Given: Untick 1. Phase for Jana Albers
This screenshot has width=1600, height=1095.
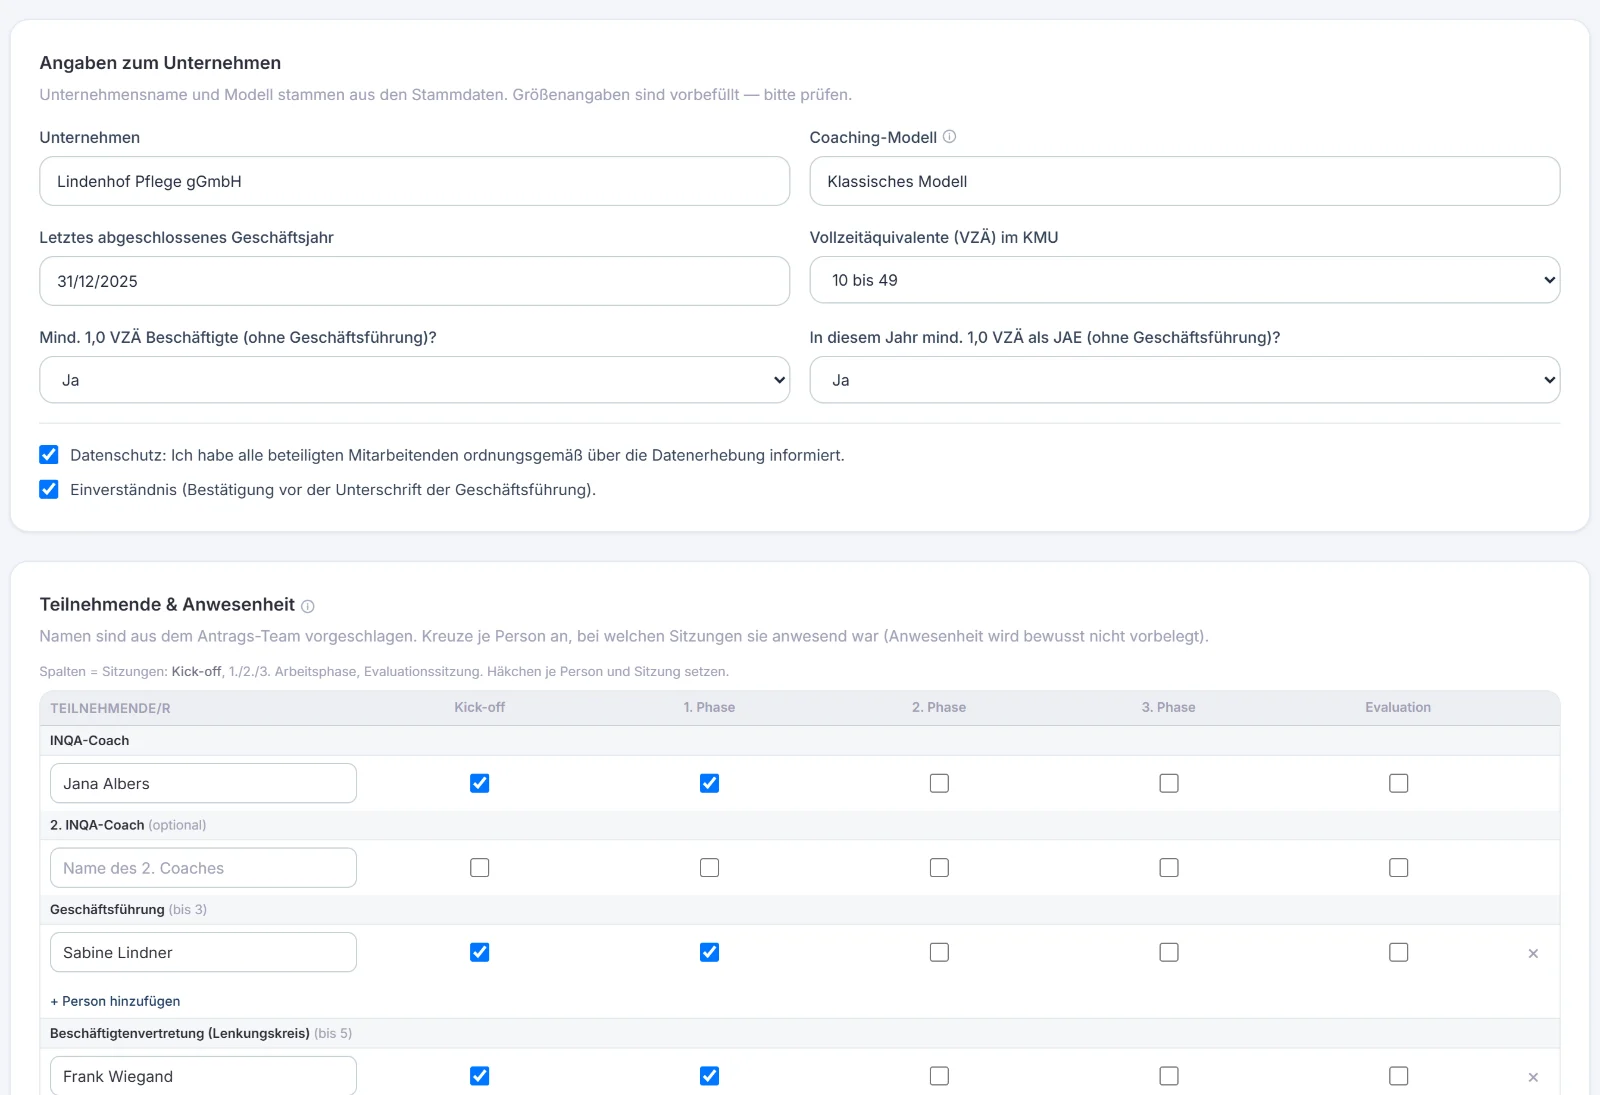Looking at the screenshot, I should point(709,783).
